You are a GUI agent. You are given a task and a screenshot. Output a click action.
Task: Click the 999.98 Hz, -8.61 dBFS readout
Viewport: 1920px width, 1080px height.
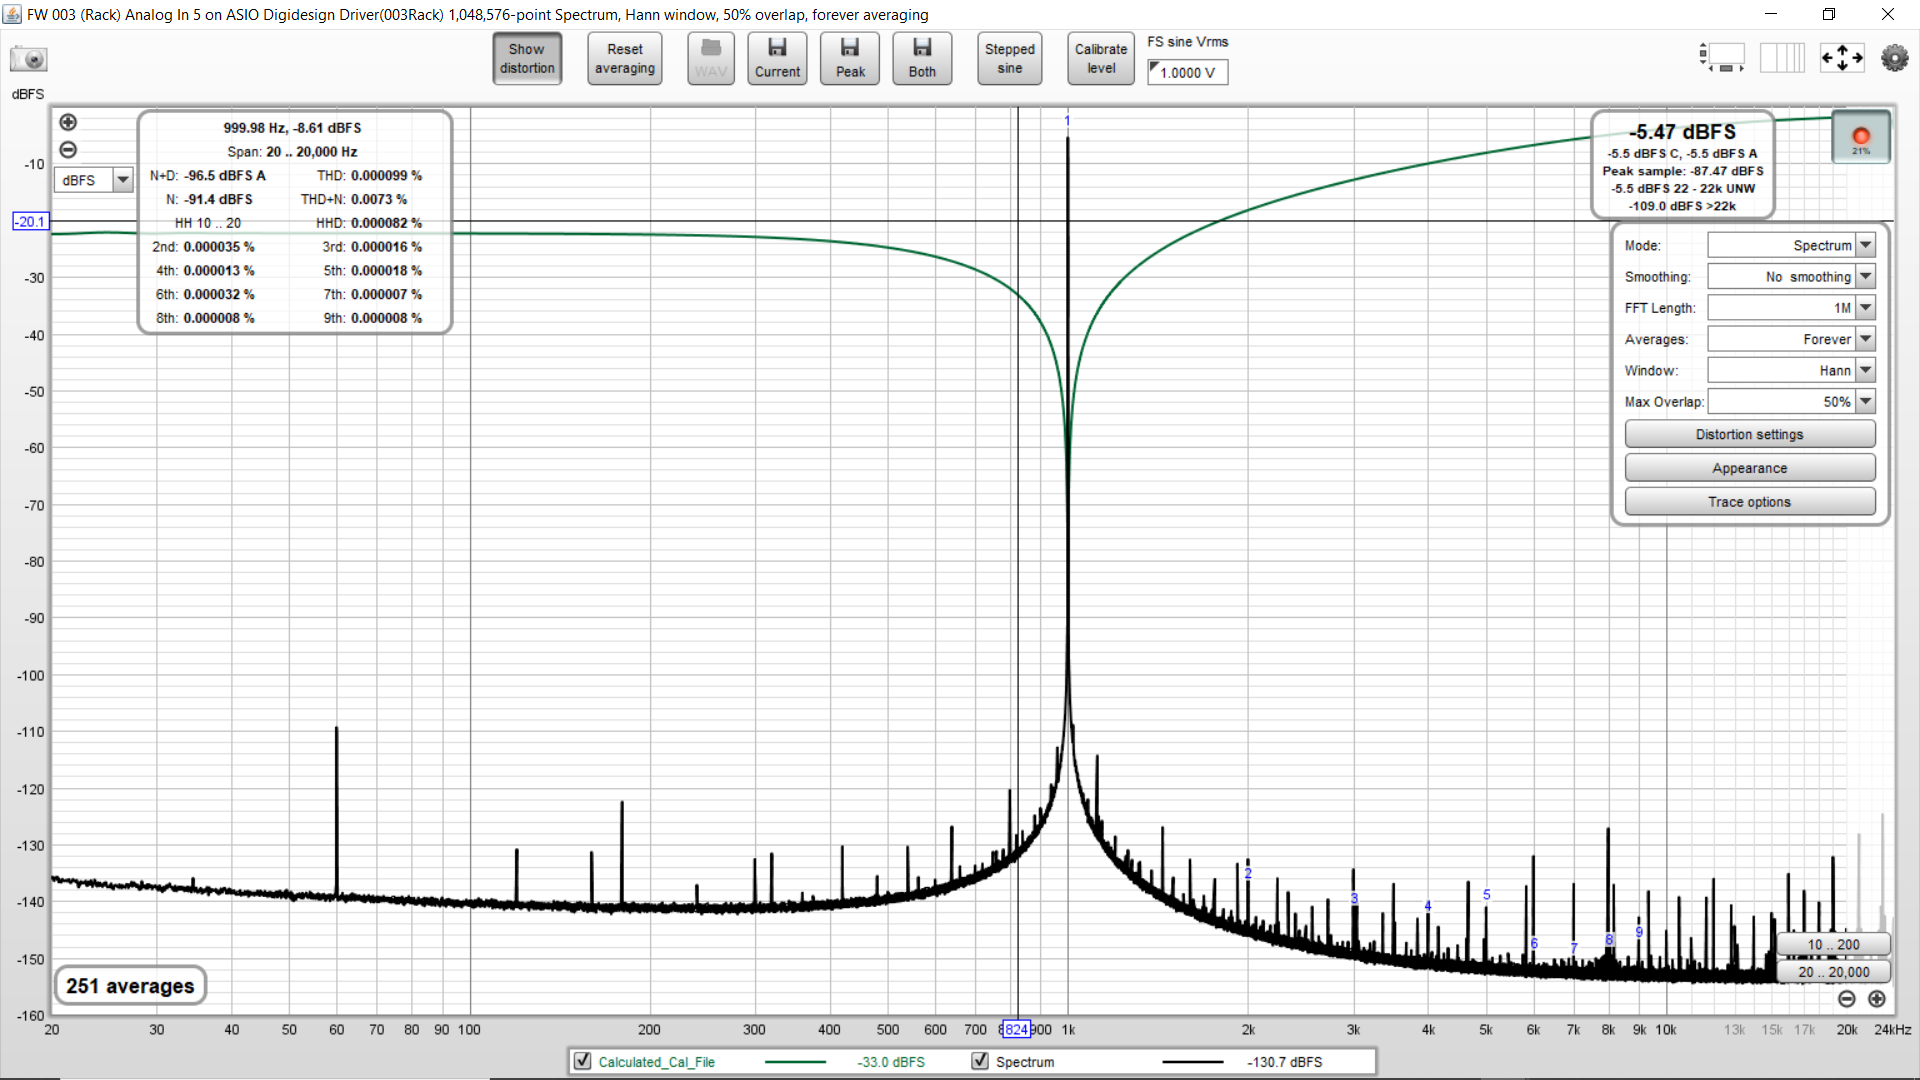click(x=292, y=128)
